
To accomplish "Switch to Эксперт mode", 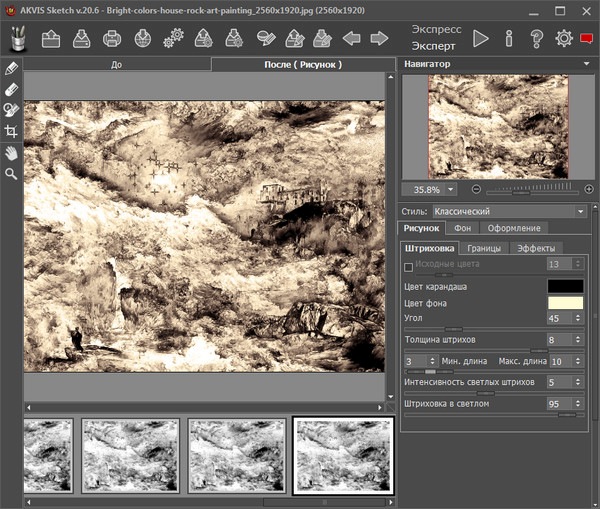I will [435, 47].
